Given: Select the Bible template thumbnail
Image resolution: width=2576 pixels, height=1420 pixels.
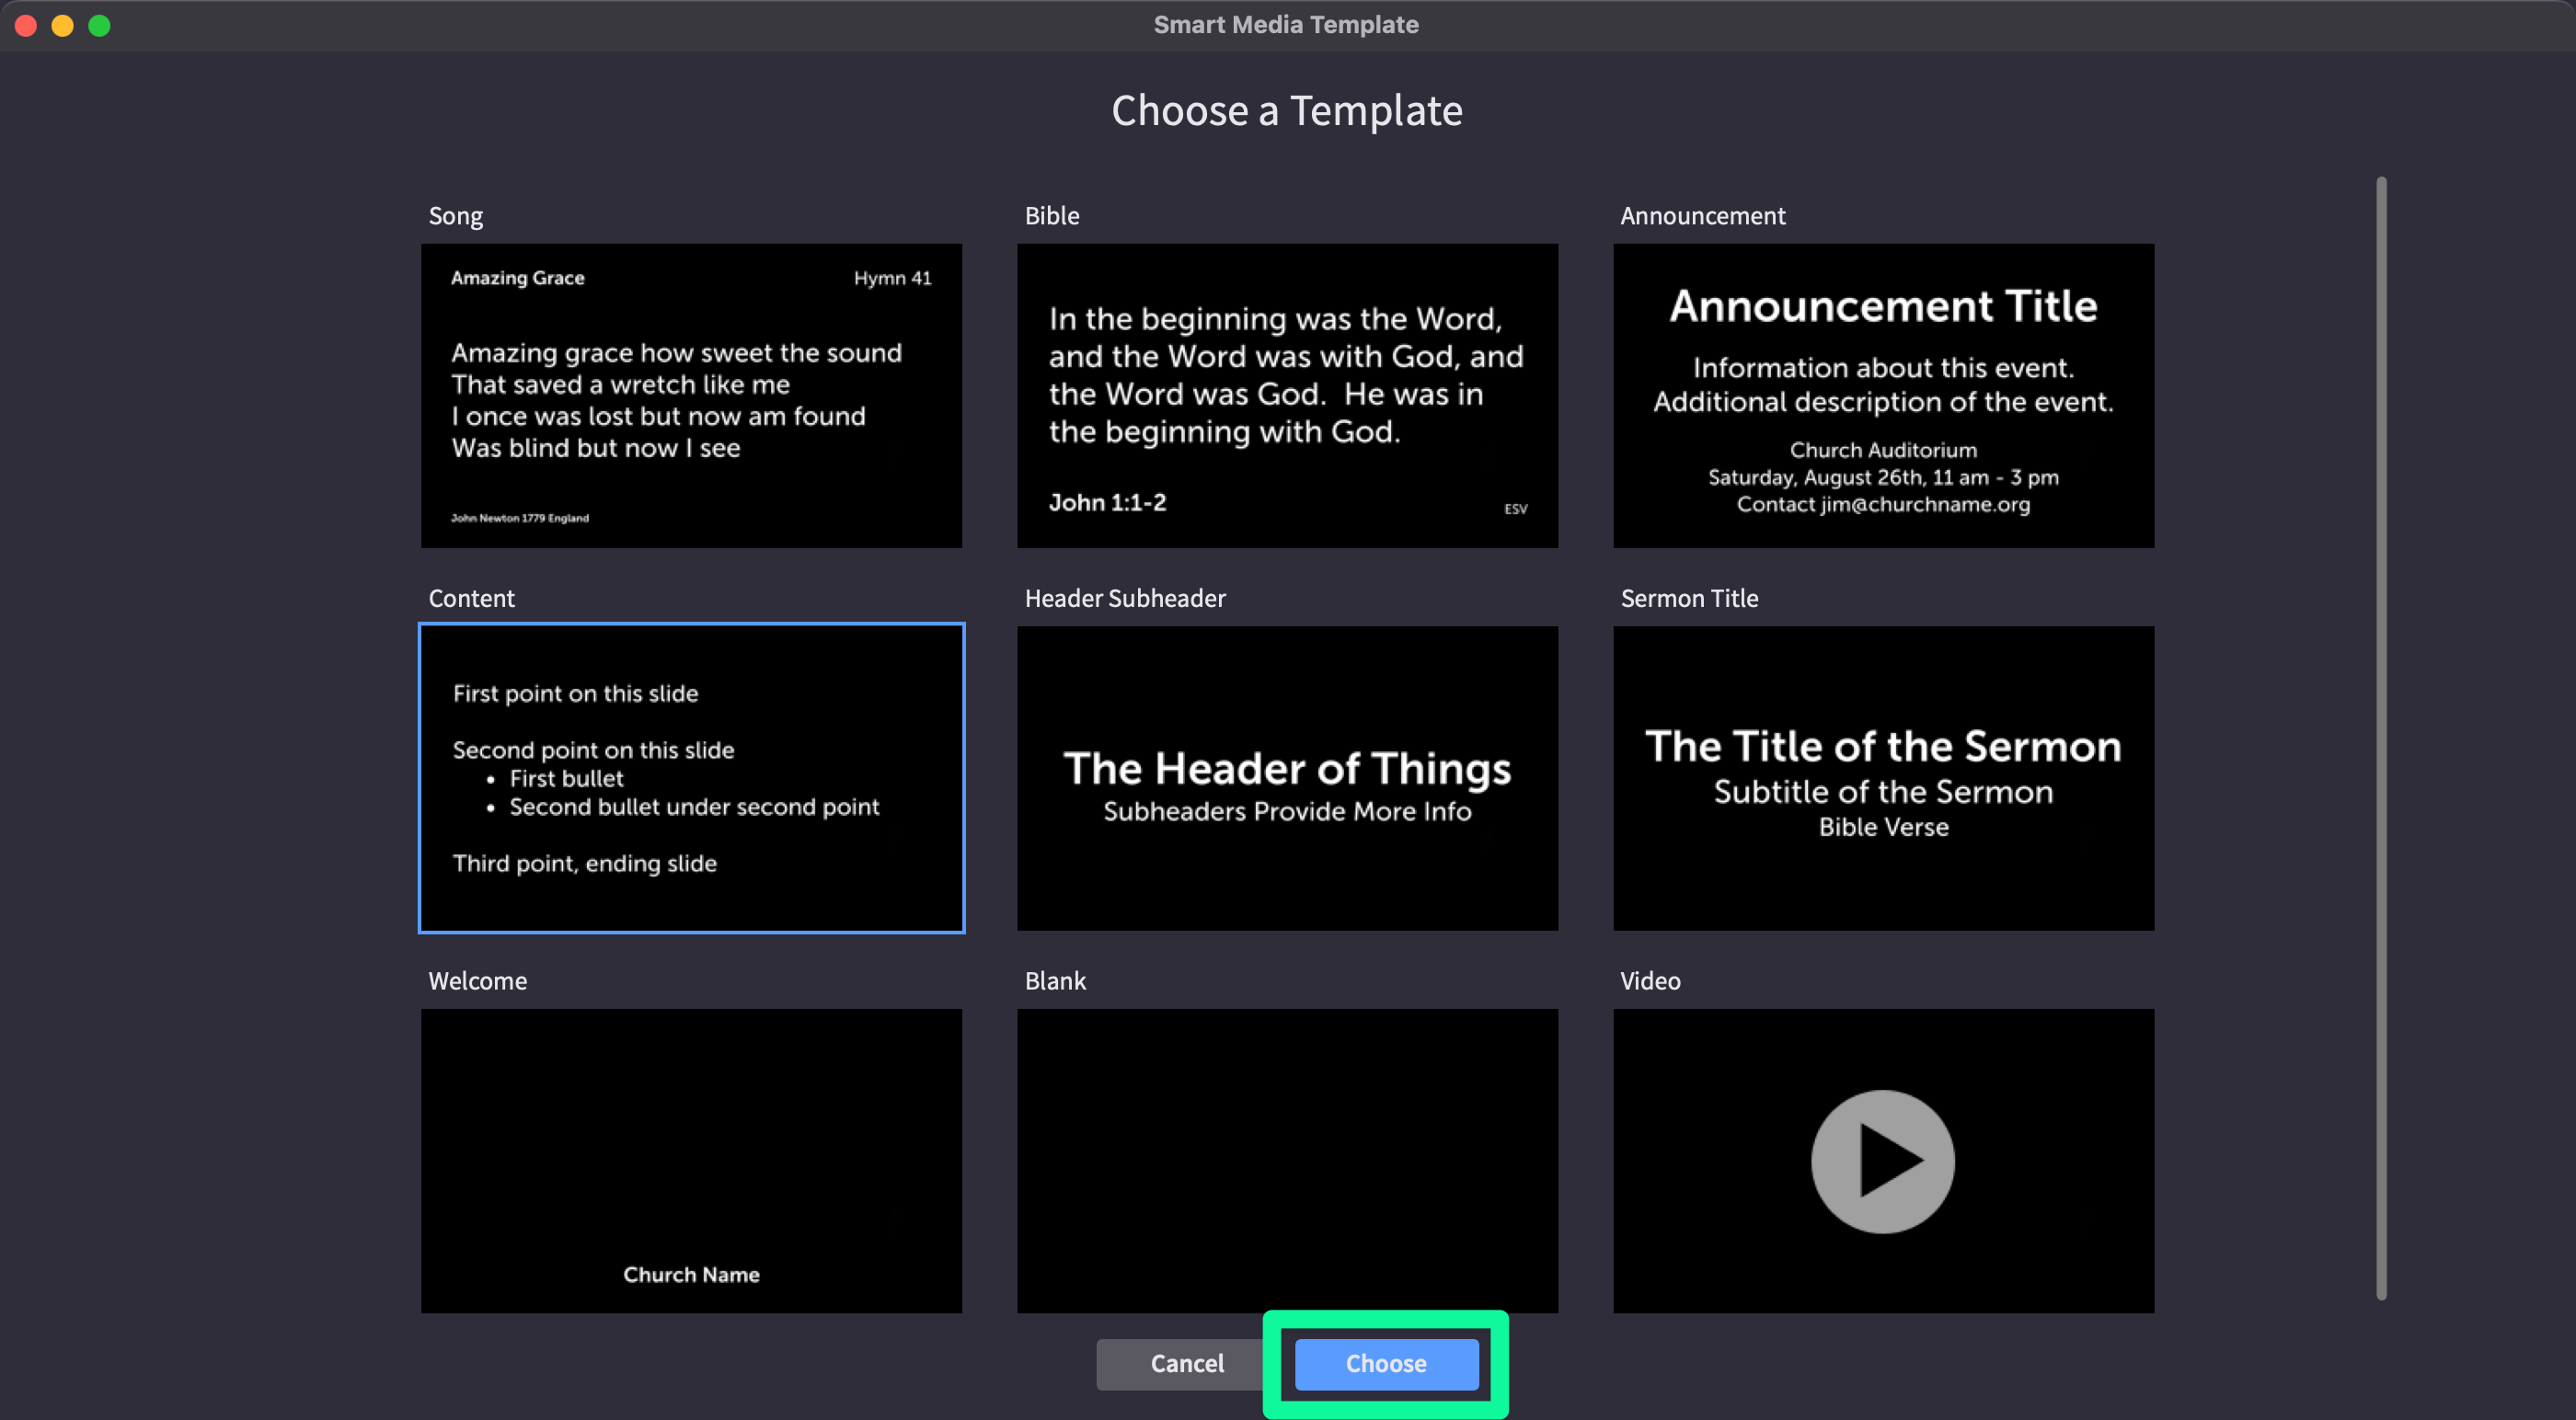Looking at the screenshot, I should tap(1287, 395).
